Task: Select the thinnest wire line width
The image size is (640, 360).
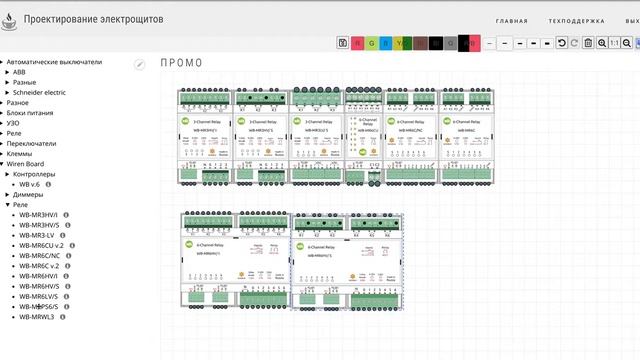Action: (490, 43)
